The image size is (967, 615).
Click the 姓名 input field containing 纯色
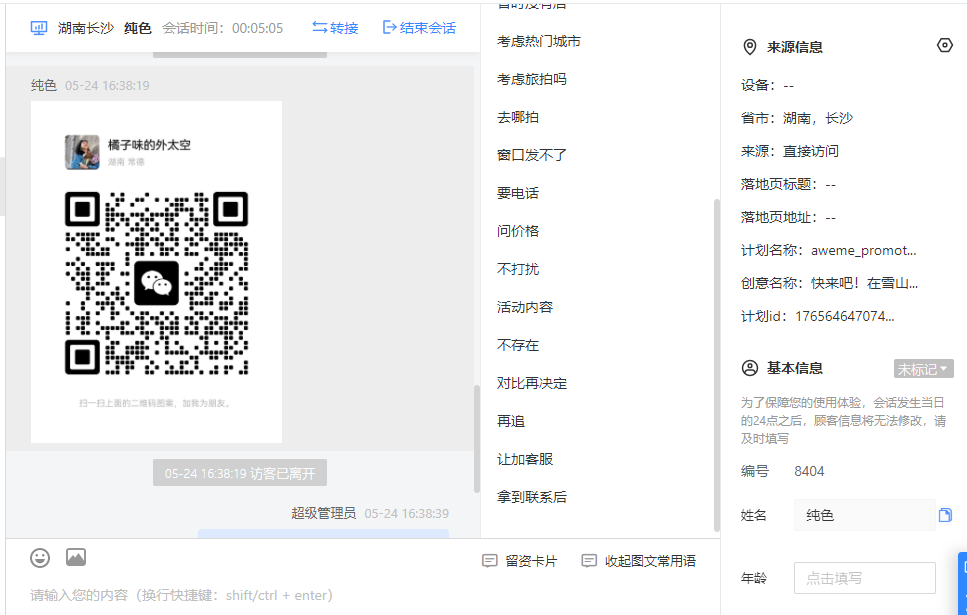(865, 515)
